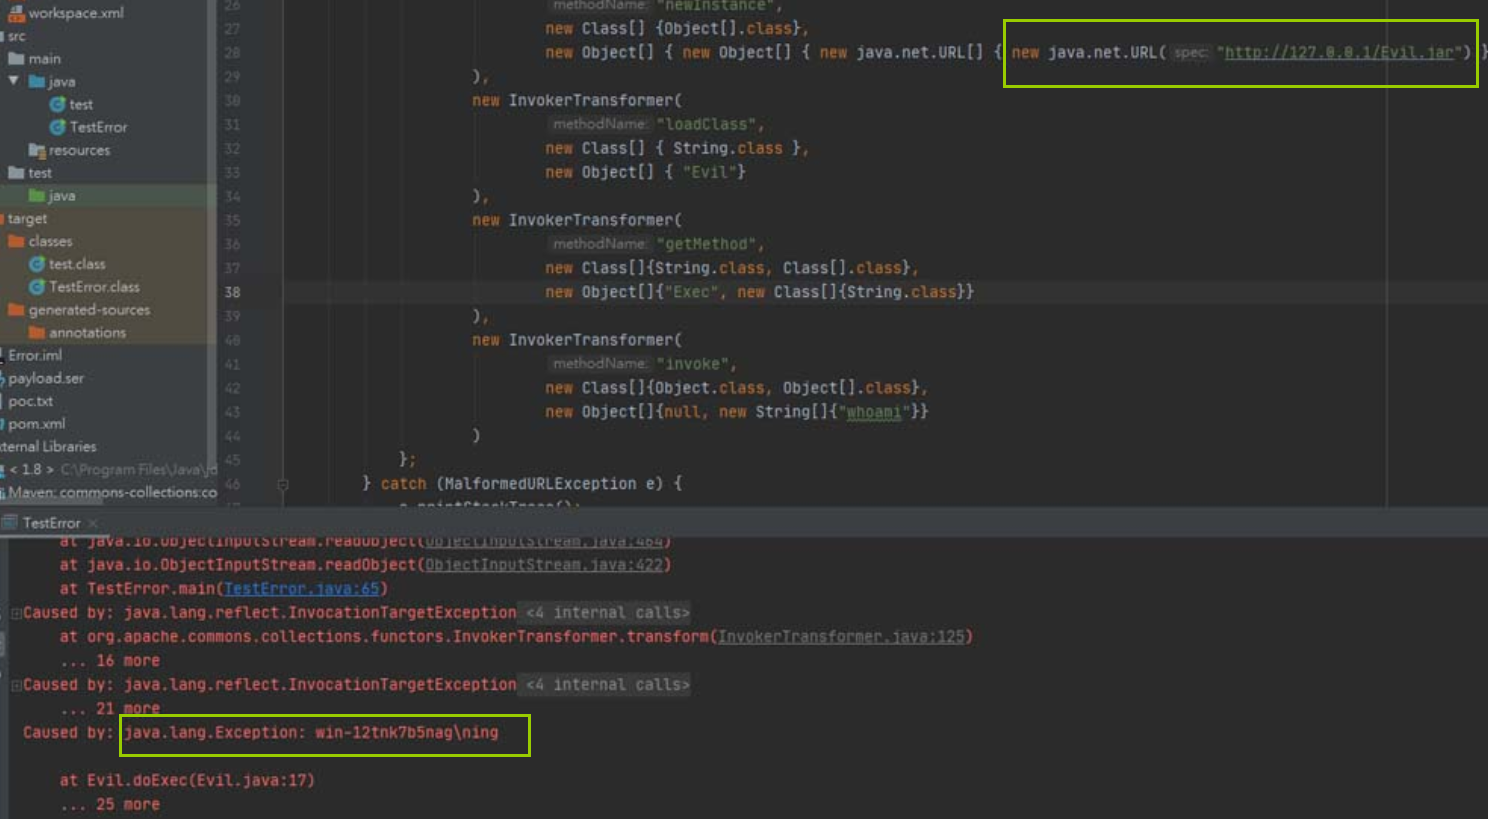Click the test class icon
1488x819 pixels.
[58, 104]
